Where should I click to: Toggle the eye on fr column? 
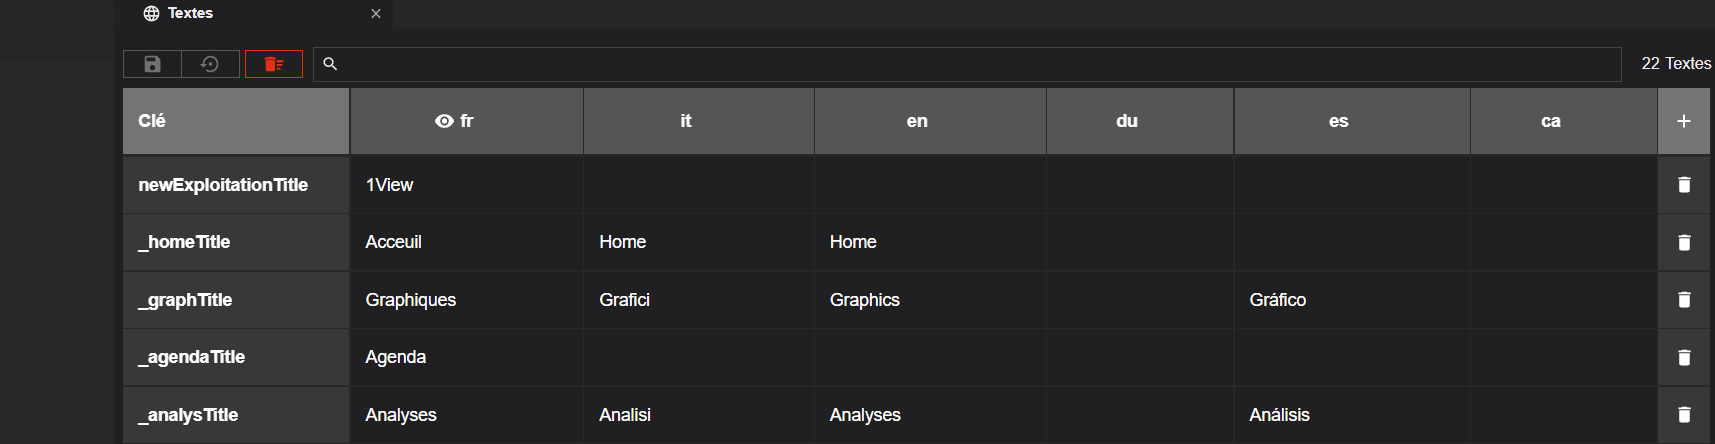click(444, 121)
